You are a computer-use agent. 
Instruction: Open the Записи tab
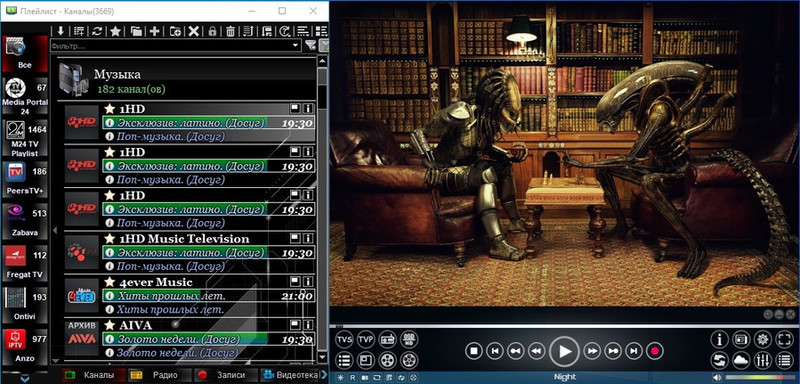[x=226, y=374]
